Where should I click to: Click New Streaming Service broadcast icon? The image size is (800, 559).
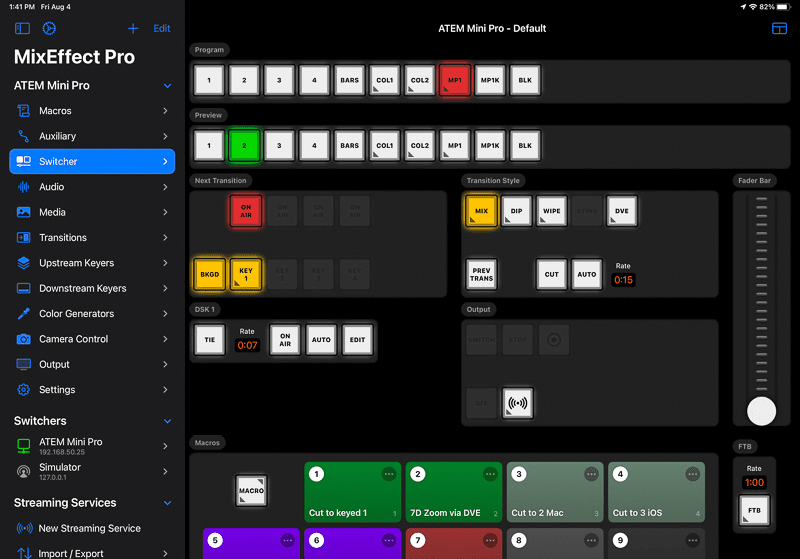point(24,528)
